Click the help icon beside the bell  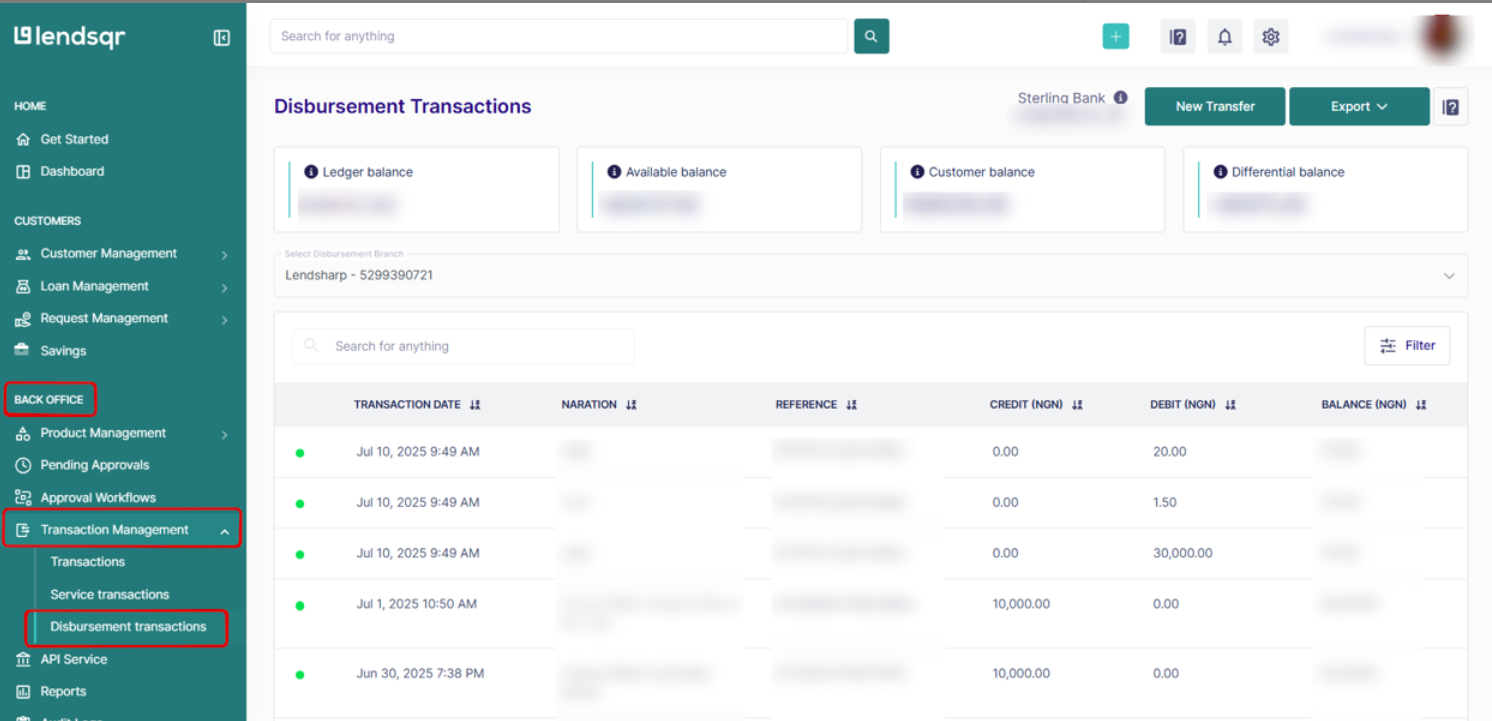coord(1177,36)
